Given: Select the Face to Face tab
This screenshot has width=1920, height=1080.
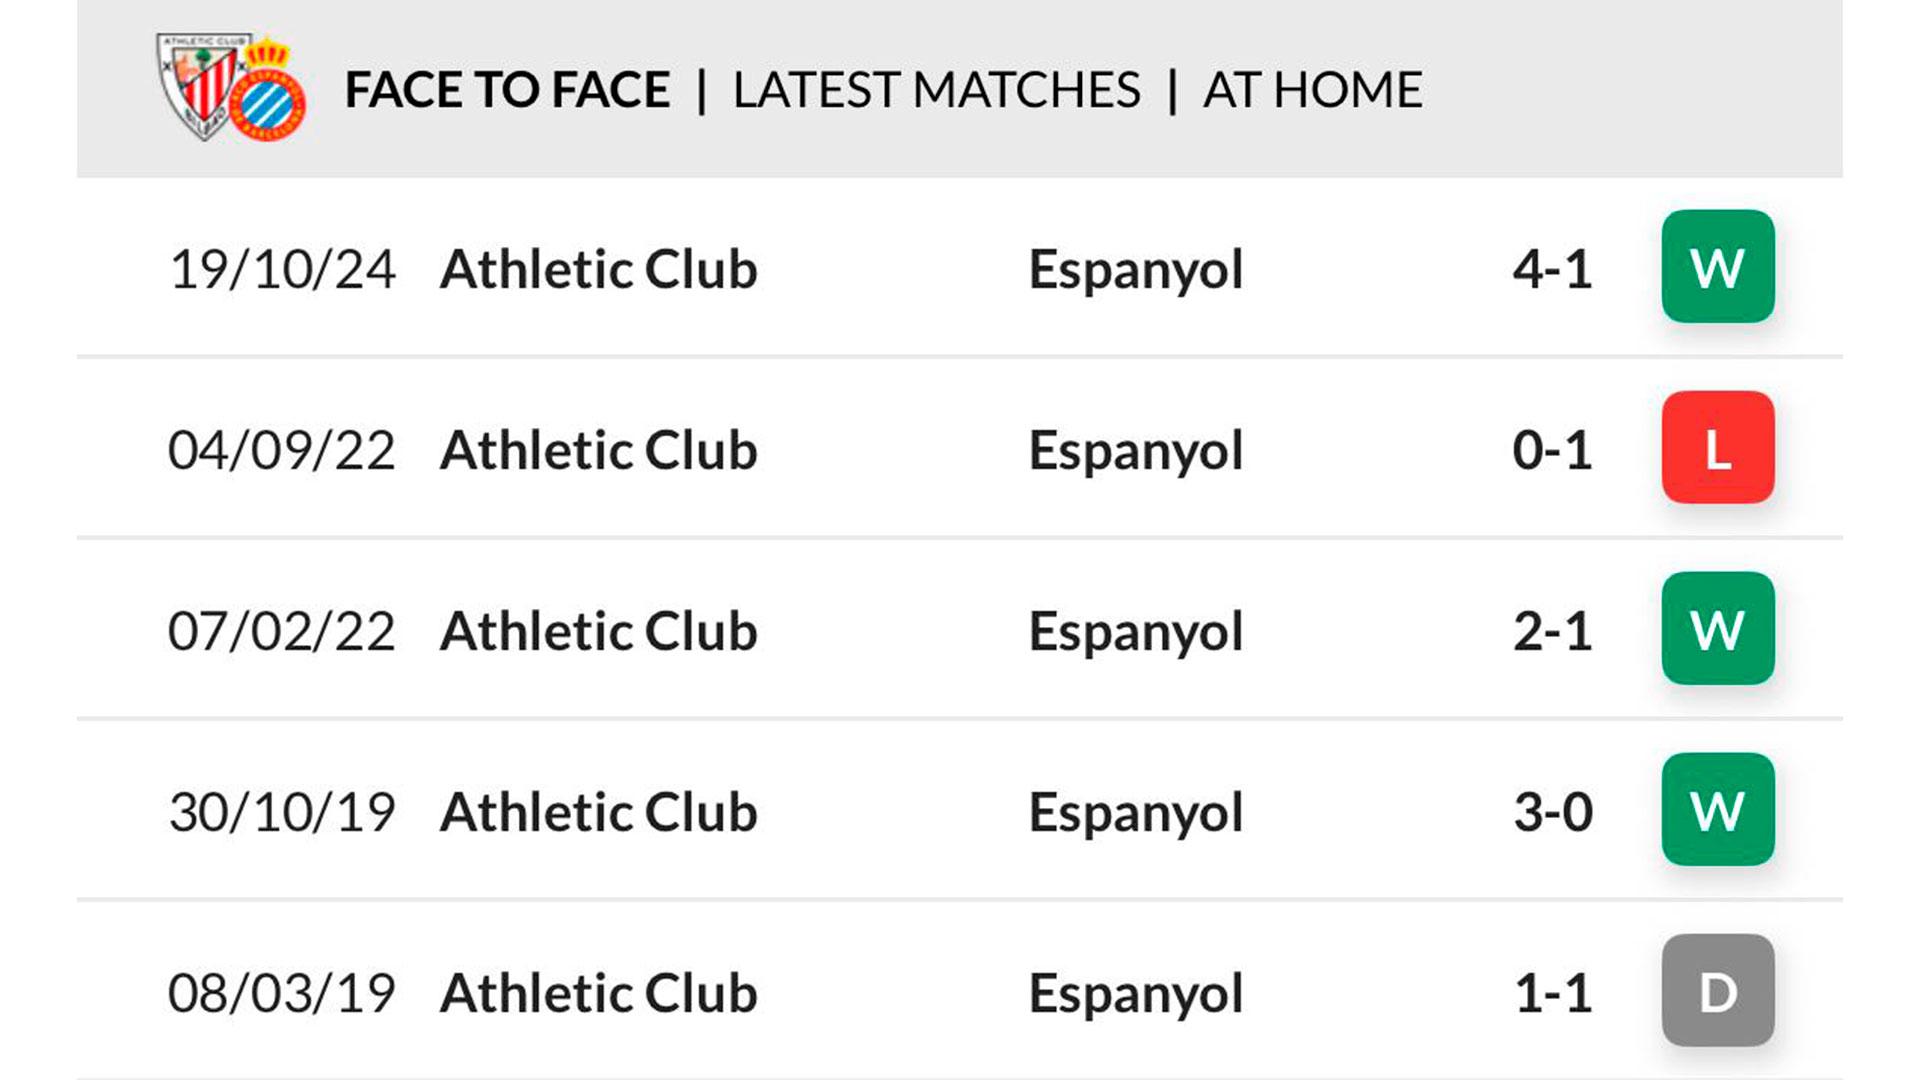Looking at the screenshot, I should pos(507,90).
